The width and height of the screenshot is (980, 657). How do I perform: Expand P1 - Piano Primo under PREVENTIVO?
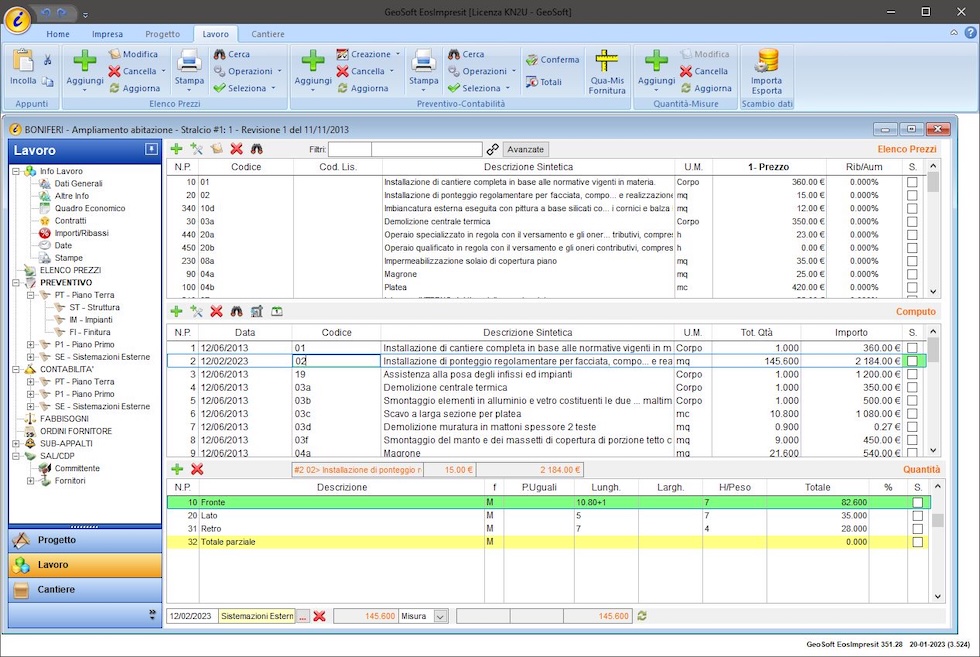(x=31, y=344)
